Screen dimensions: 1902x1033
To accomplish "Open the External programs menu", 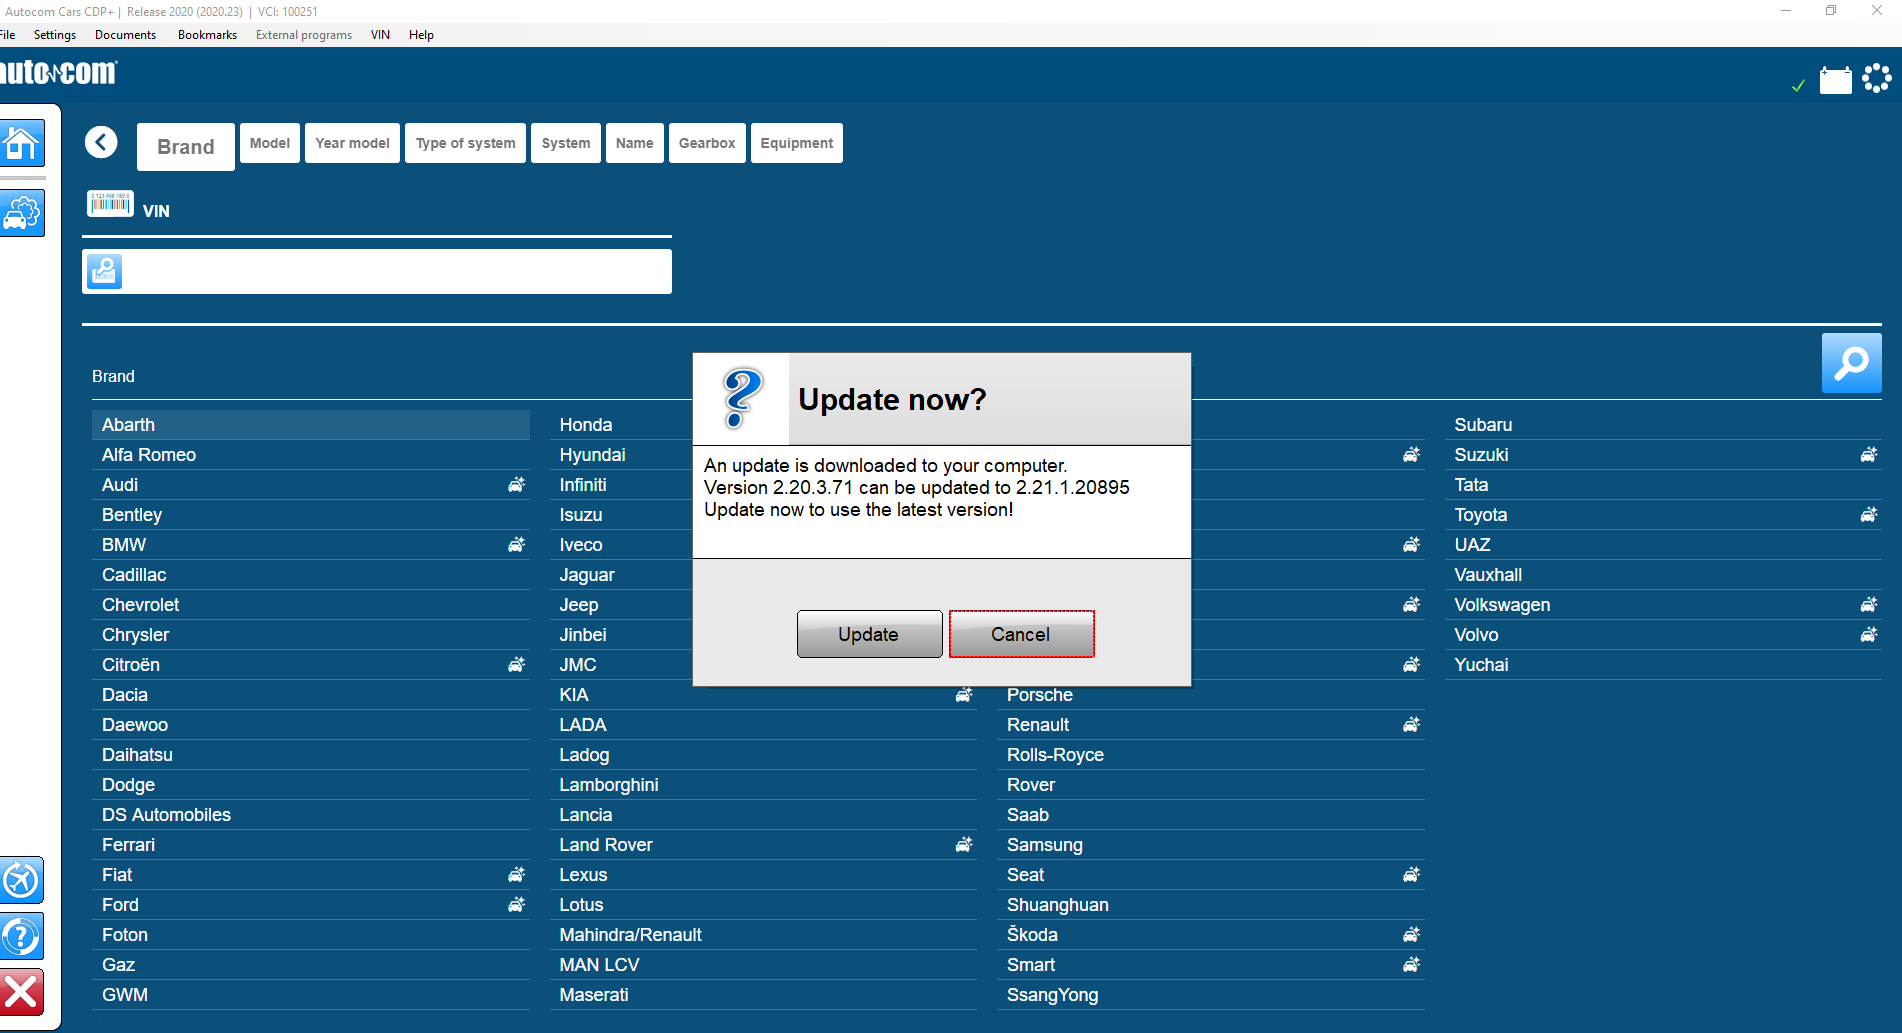I will click(304, 35).
